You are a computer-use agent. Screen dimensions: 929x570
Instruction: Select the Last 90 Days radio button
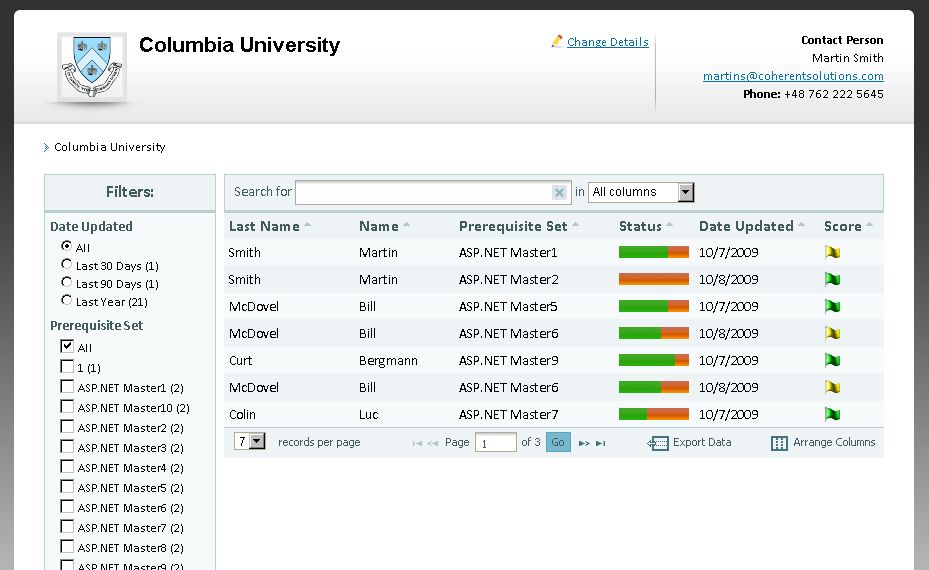pos(66,281)
